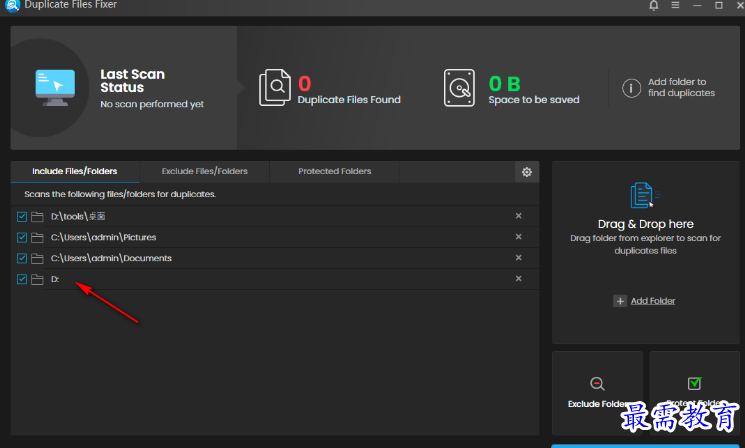Image resolution: width=745 pixels, height=448 pixels.
Task: Click the info icon beside Add folder hint
Action: tap(631, 88)
